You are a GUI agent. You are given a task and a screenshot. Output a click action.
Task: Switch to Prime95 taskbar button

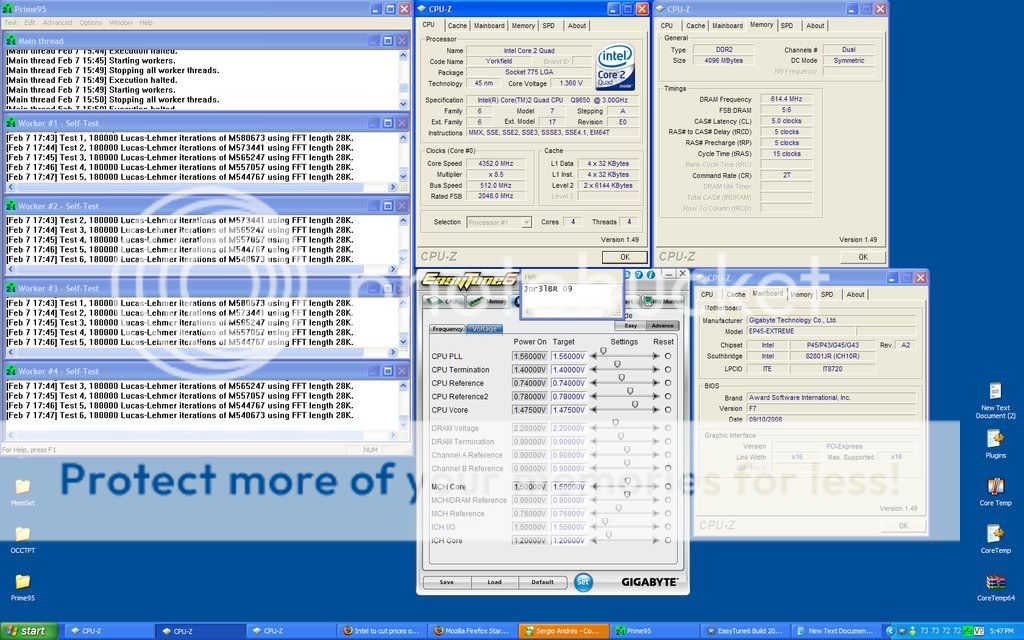pyautogui.click(x=656, y=631)
